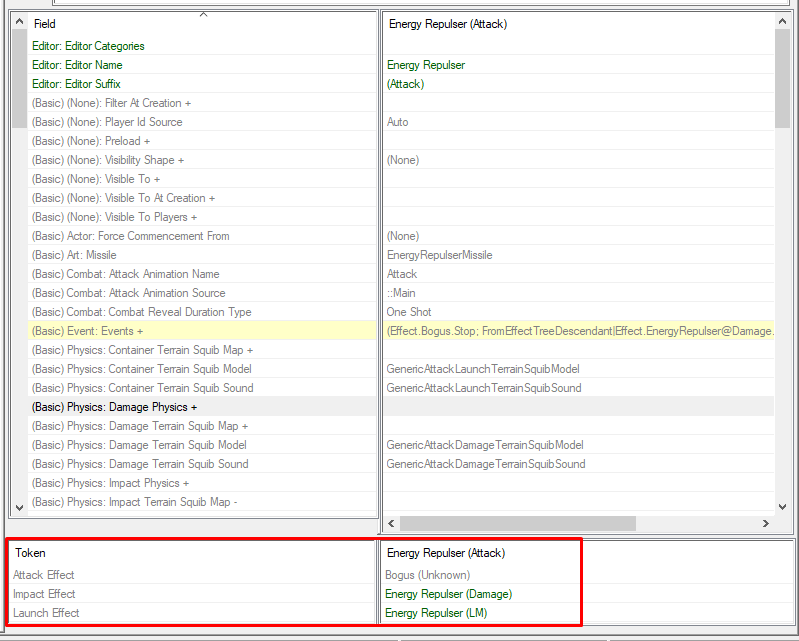Select Combat Reveal Duration Type field
Screen dimensions: 799x641
tap(202, 312)
